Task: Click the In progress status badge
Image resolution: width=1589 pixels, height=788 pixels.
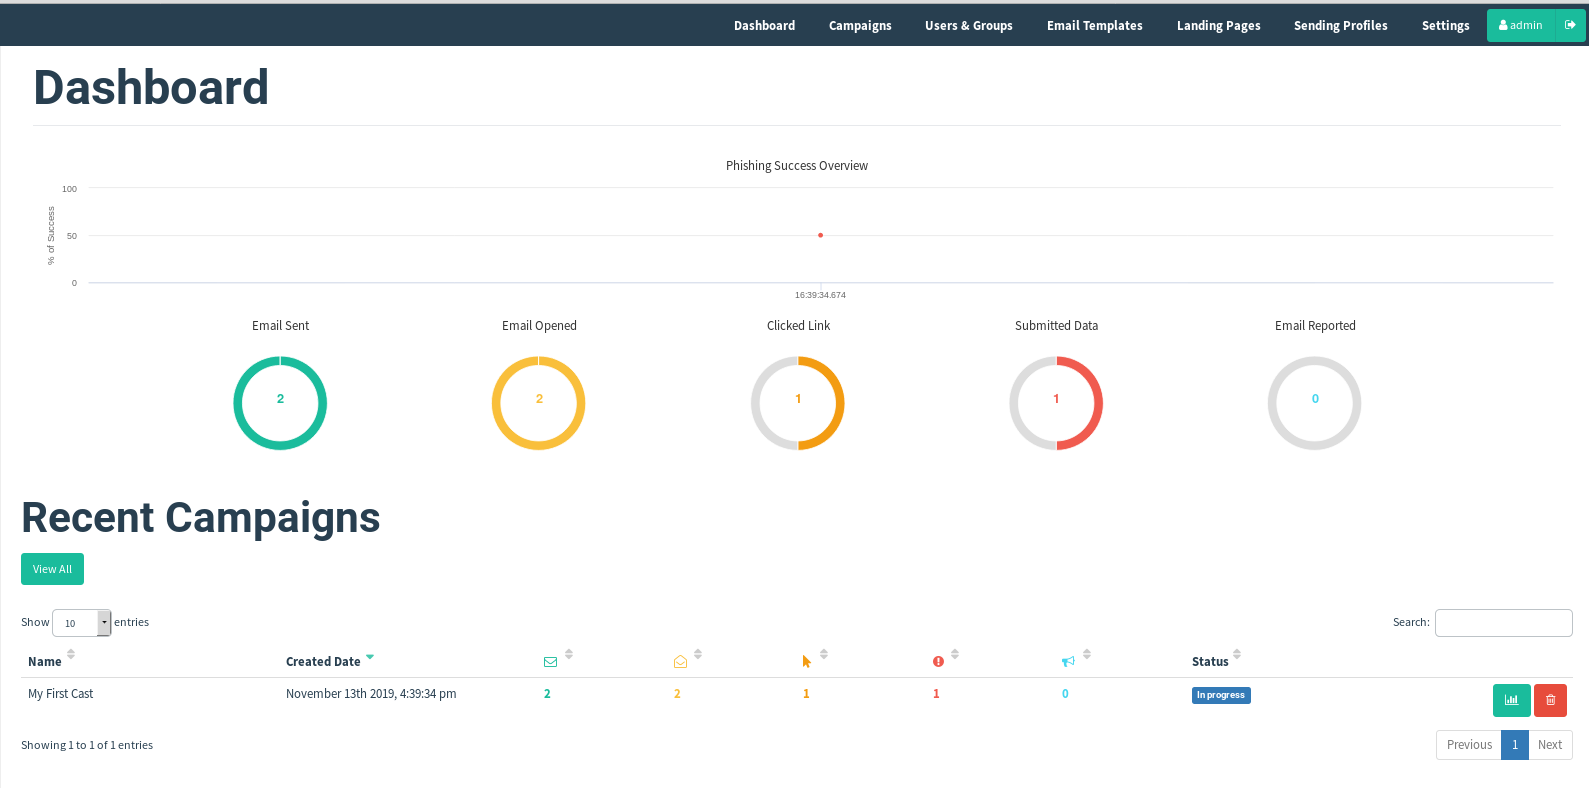Action: pyautogui.click(x=1221, y=695)
